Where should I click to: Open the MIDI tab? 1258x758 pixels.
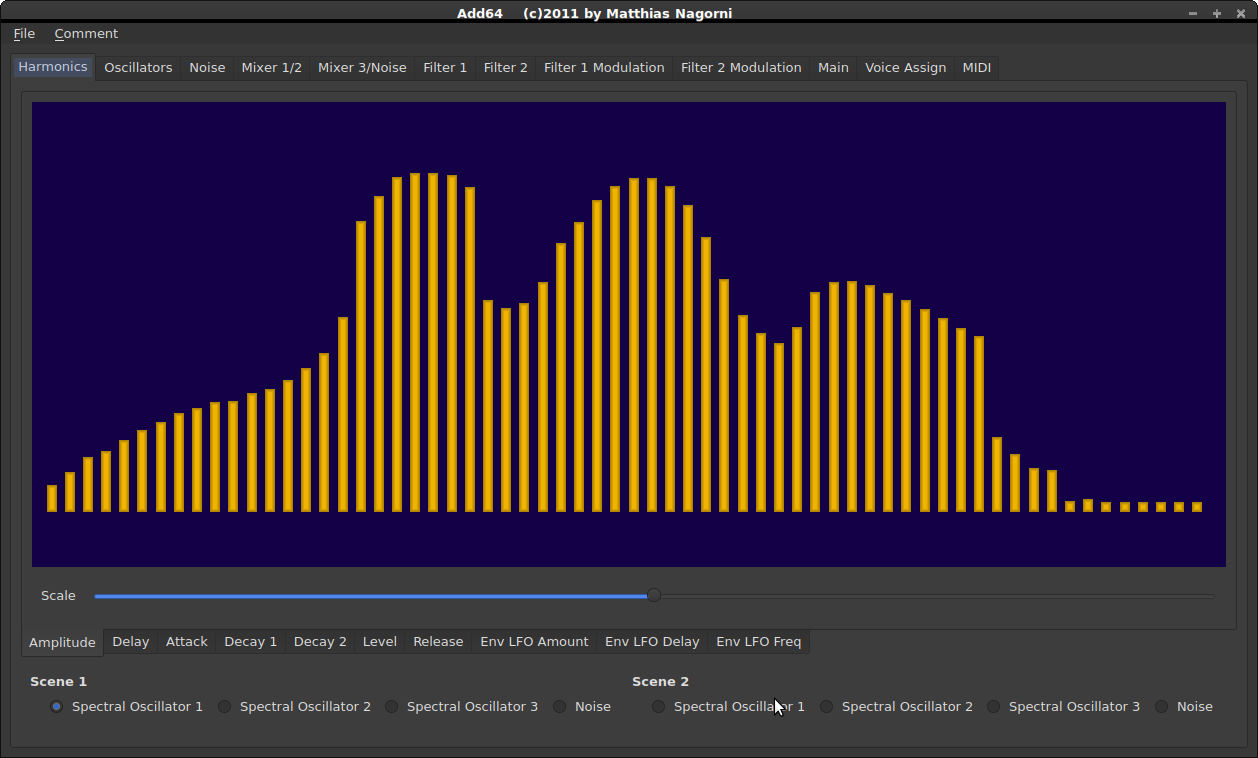[x=976, y=68]
